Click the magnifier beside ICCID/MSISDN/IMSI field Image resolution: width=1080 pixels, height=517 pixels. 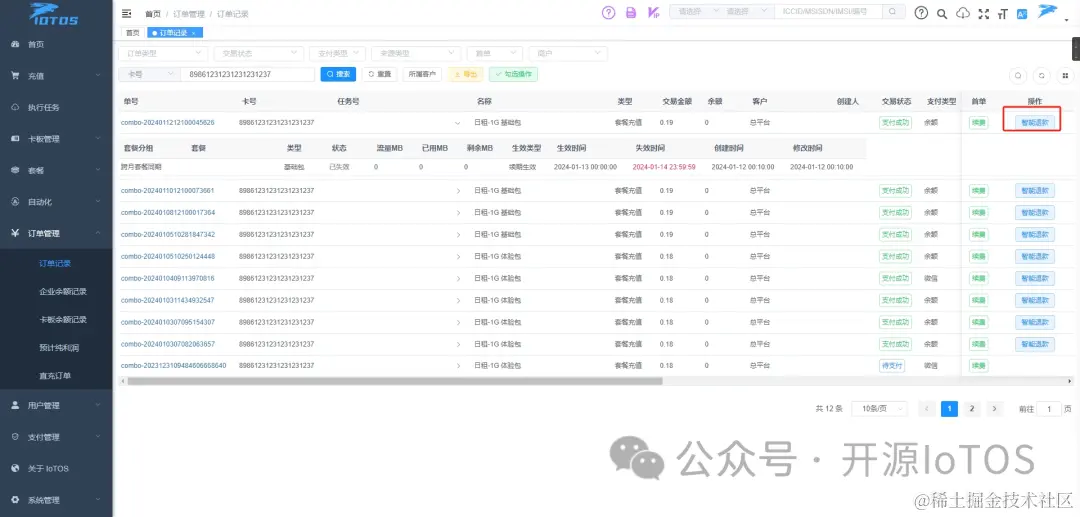pyautogui.click(x=893, y=12)
